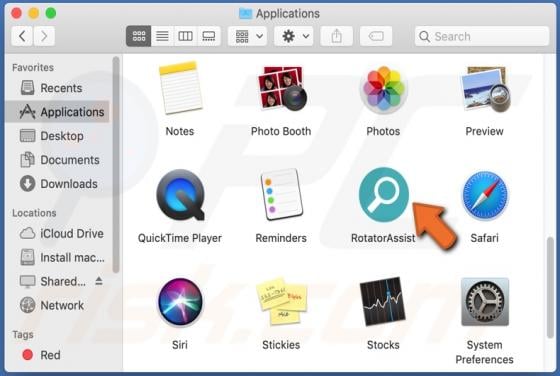Select the Siri app icon
This screenshot has height=376, width=560.
click(180, 302)
